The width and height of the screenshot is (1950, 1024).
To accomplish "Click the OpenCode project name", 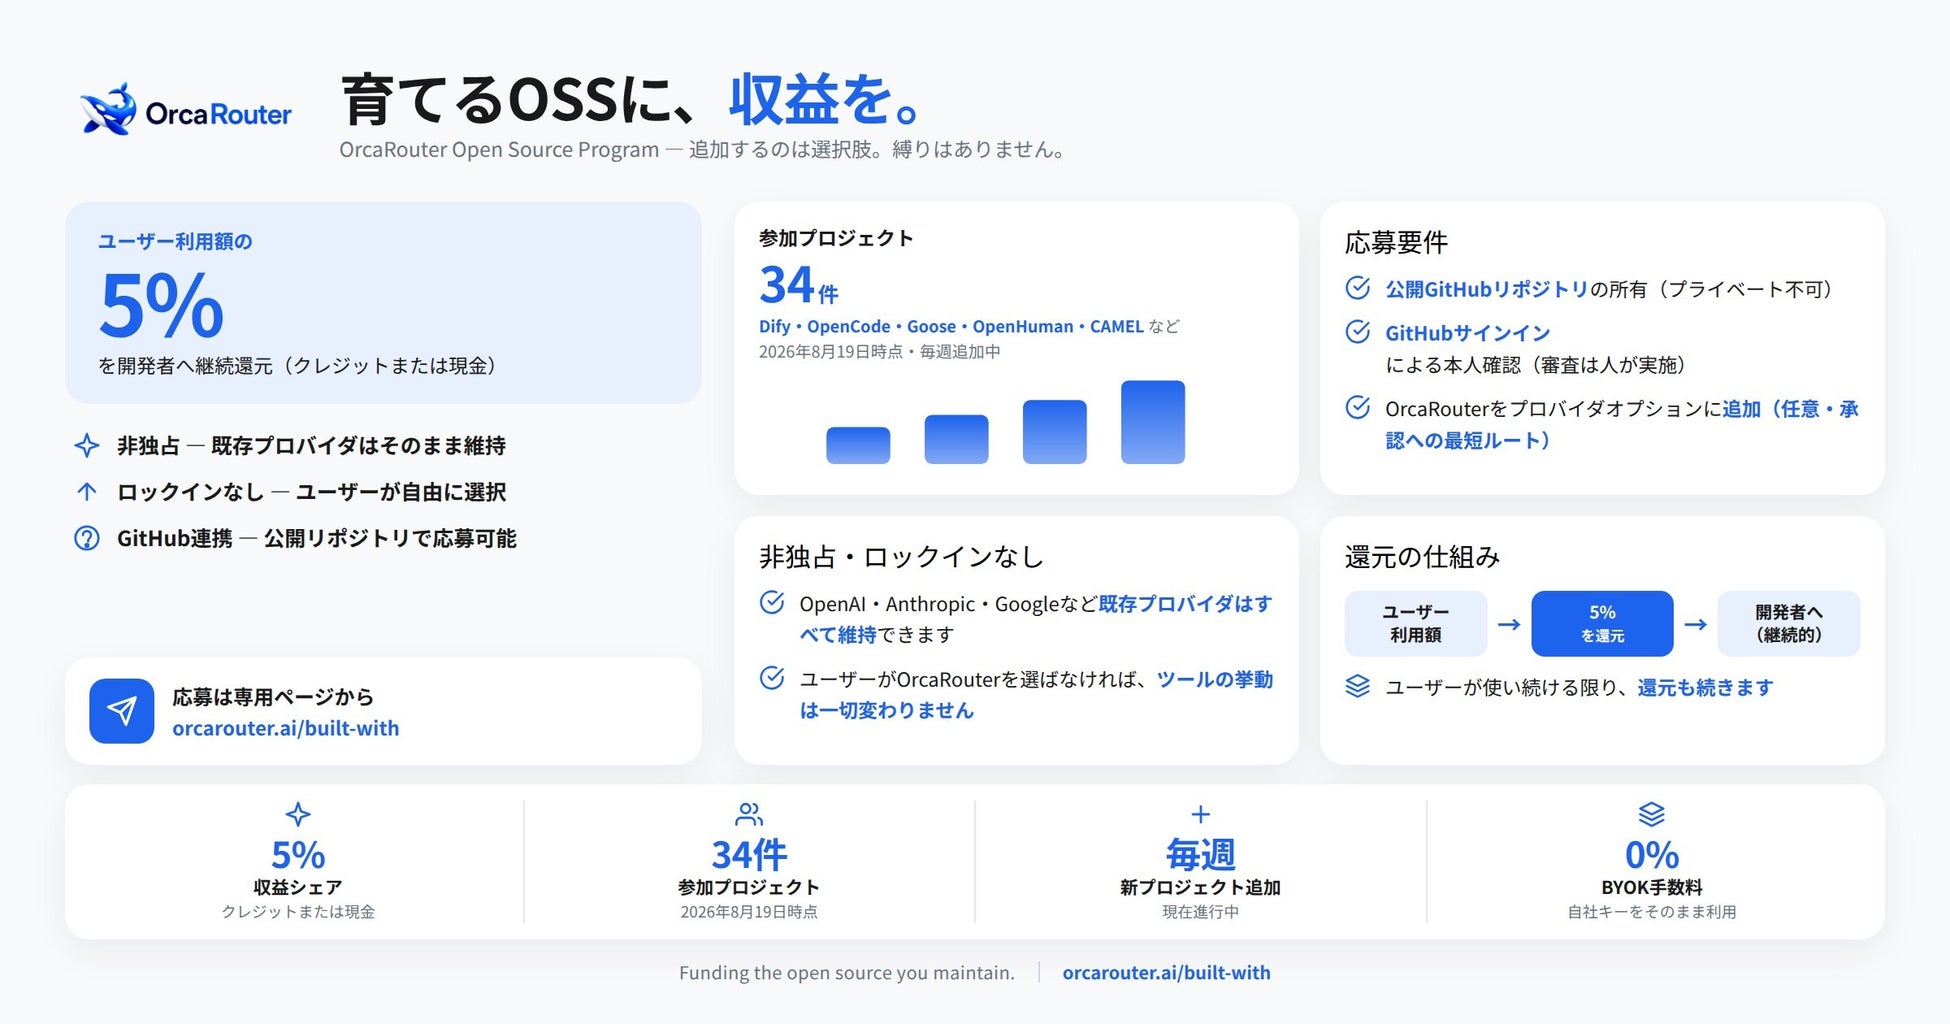I will click(848, 326).
